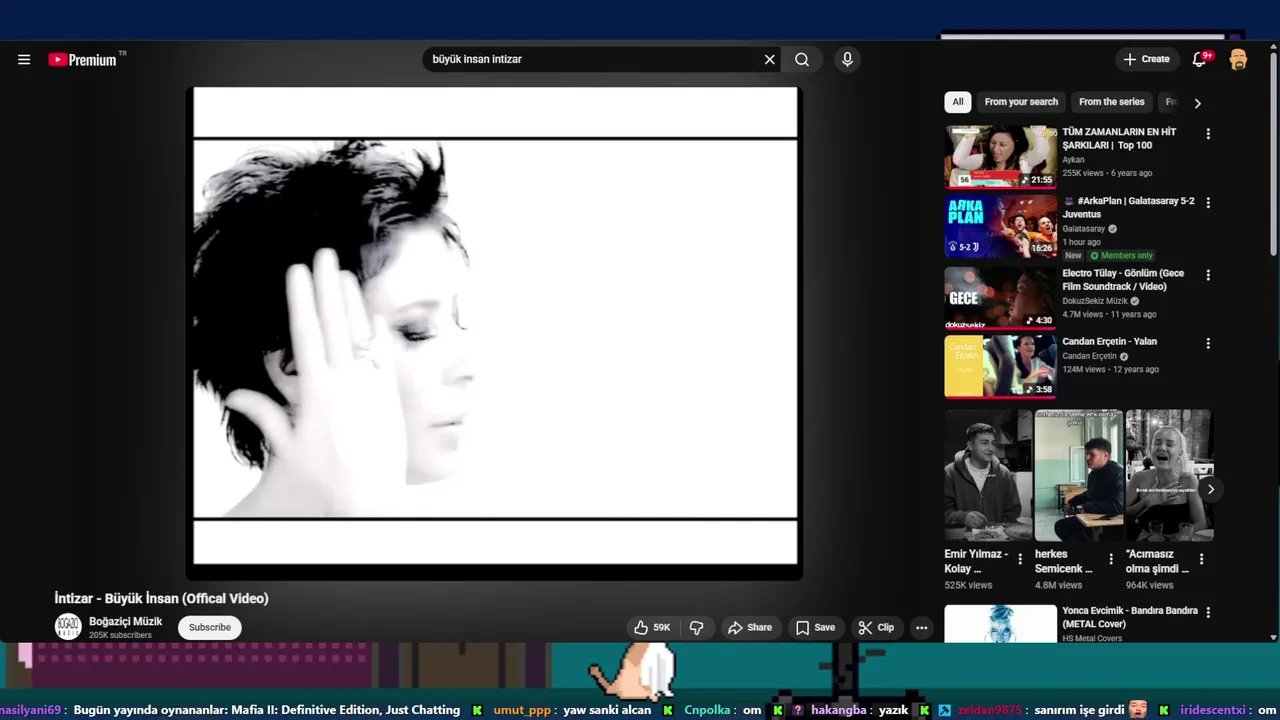Click the Members only badge
The height and width of the screenshot is (720, 1280).
[x=1121, y=255]
